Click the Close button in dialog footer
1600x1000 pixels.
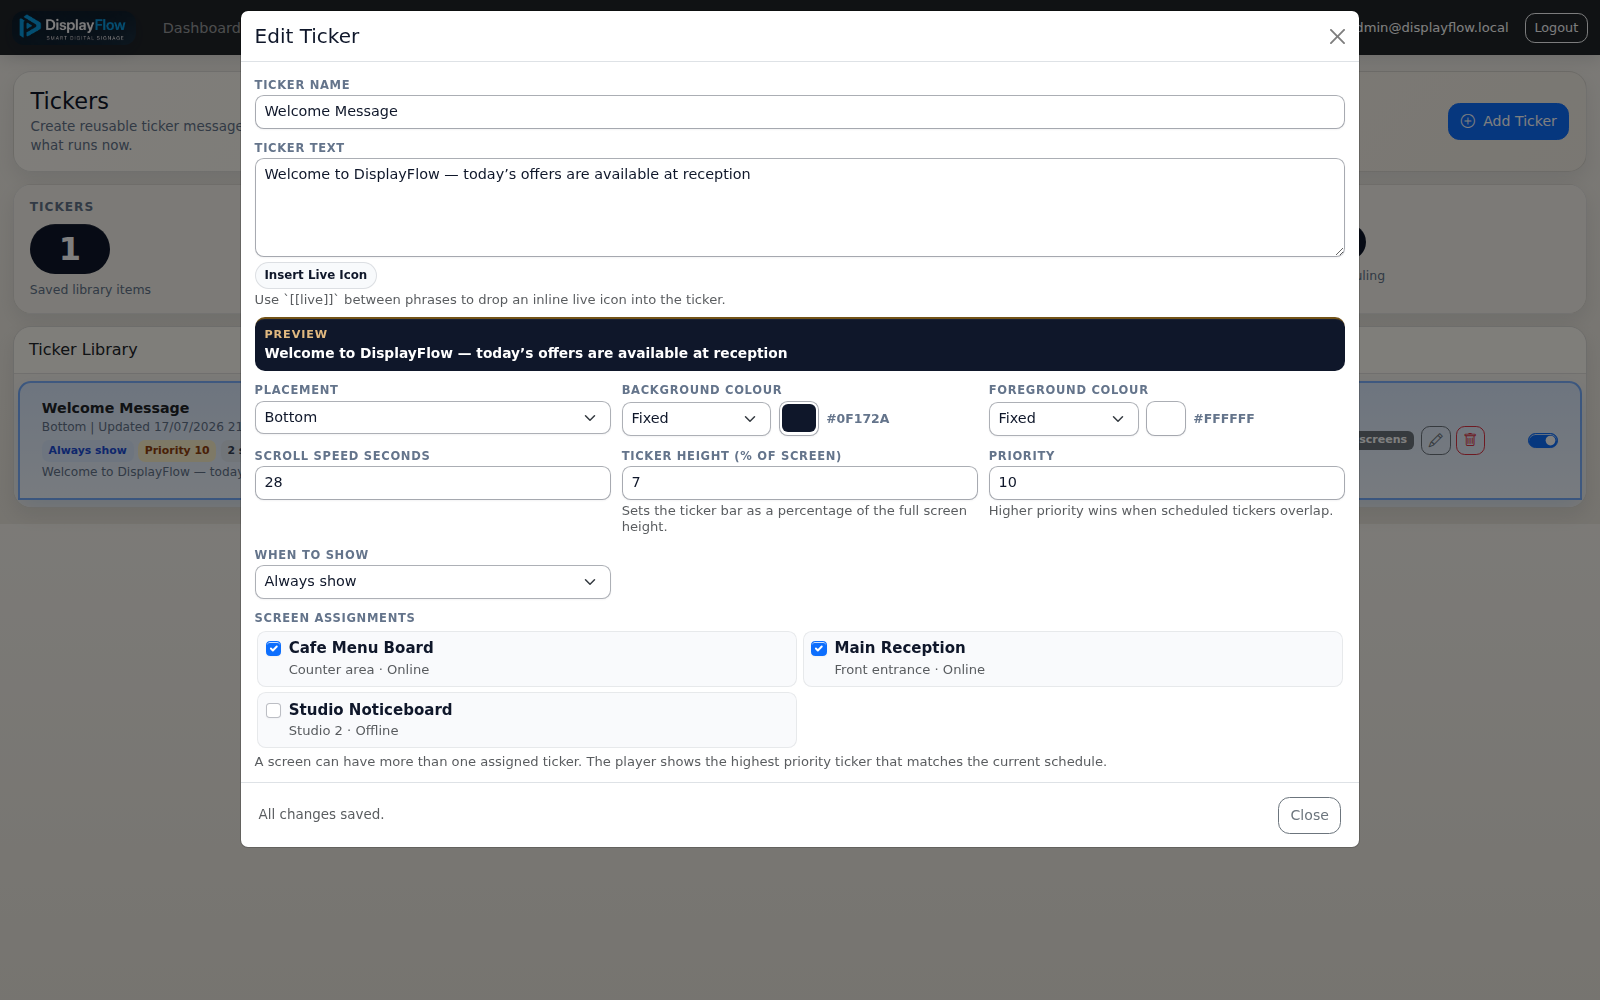click(1309, 815)
